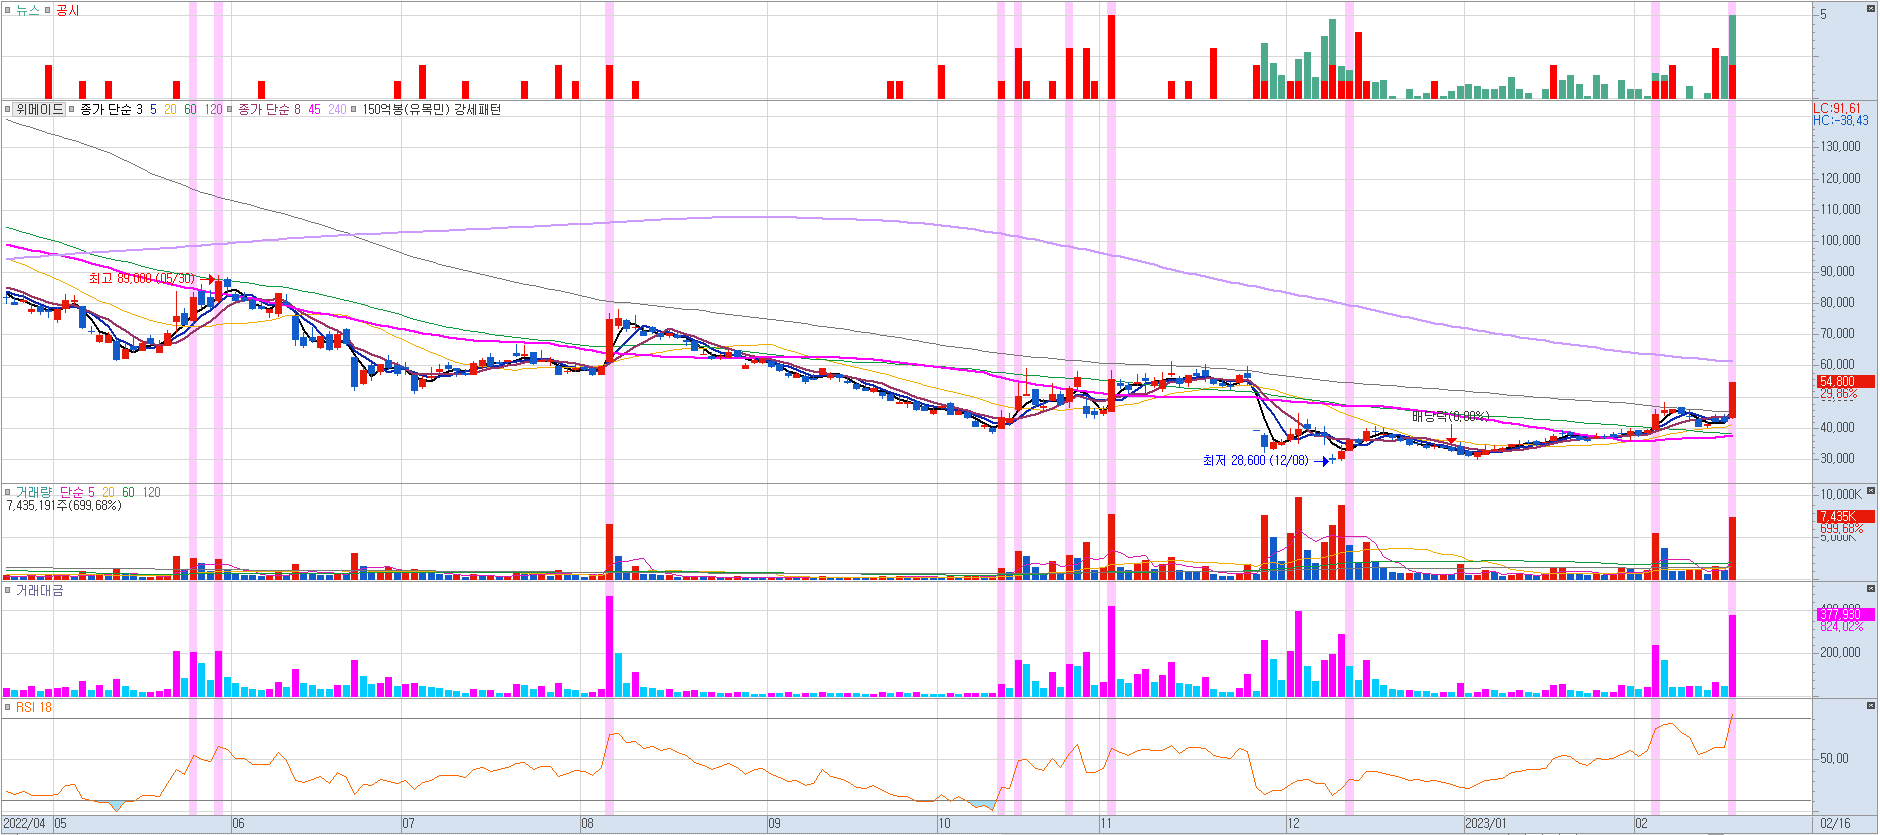Viewport: 1880px width, 835px height.
Task: Click the magenta 45 moving average legend
Action: click(314, 109)
